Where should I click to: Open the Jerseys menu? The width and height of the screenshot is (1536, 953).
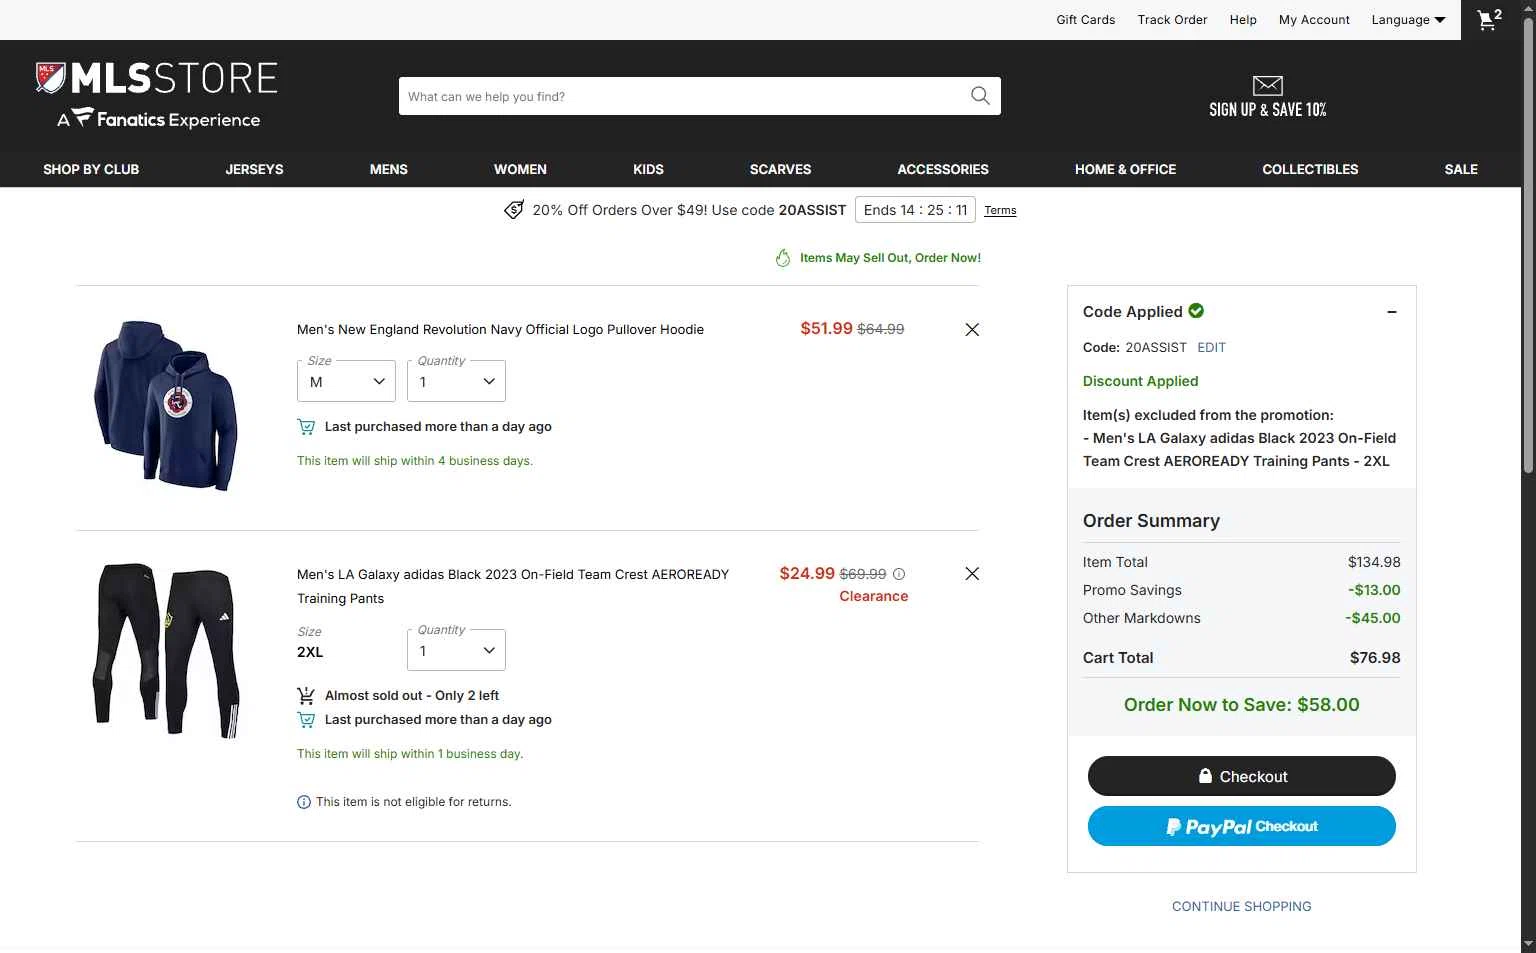click(x=254, y=169)
